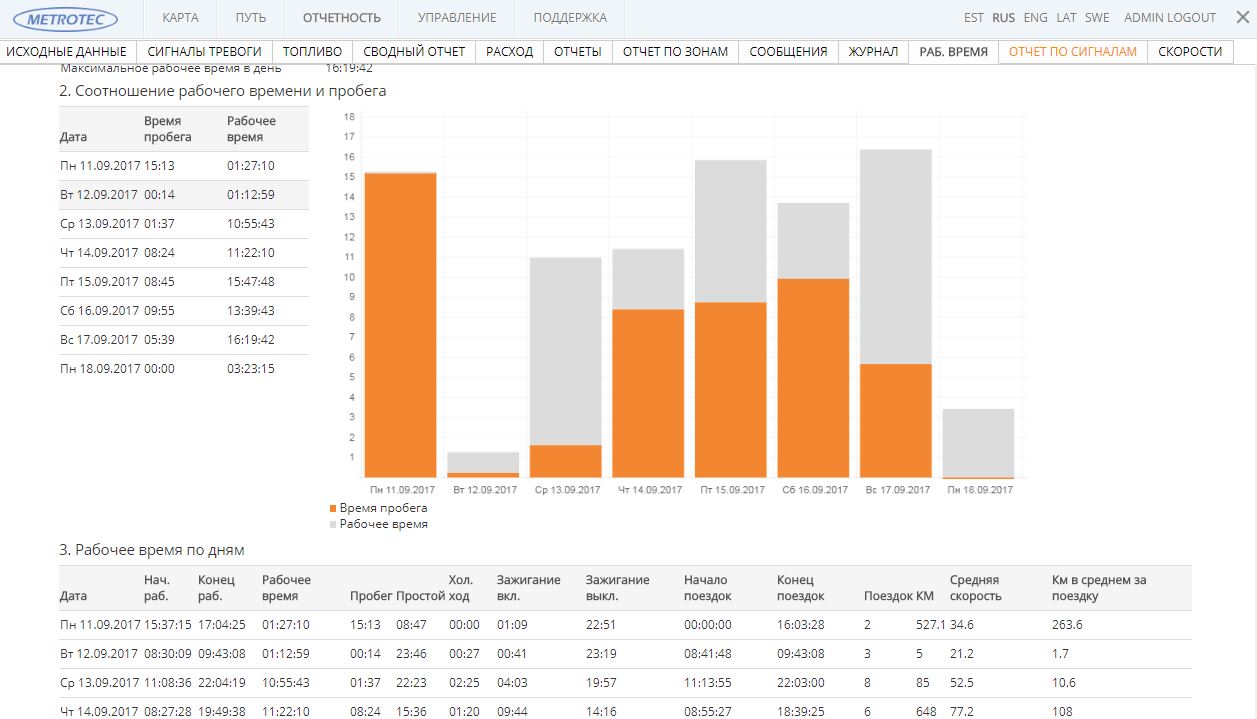Switch language to ENG
Viewport: 1257px width, 719px height.
[x=1035, y=18]
